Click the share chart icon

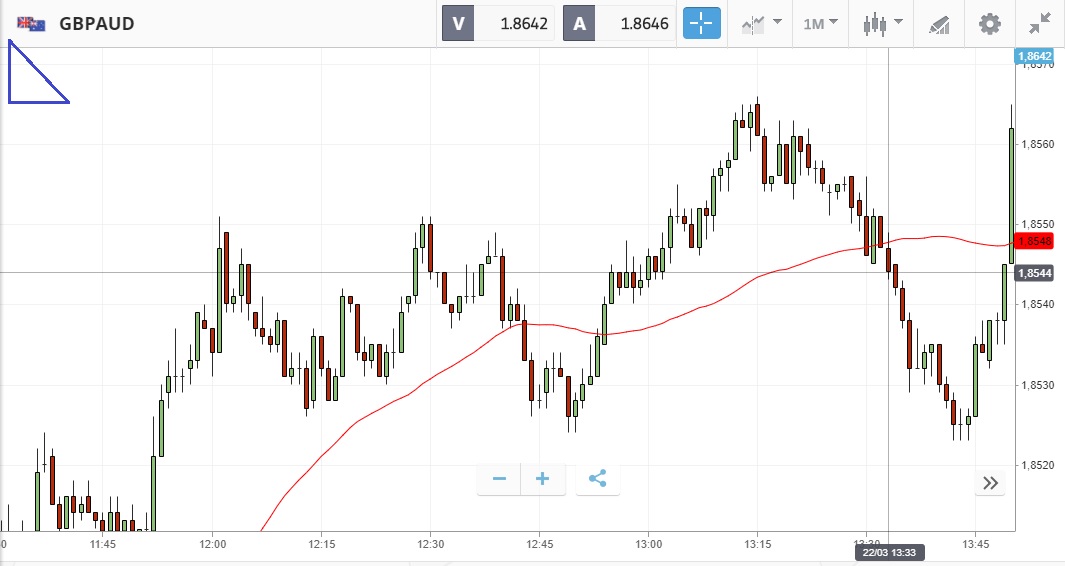click(598, 479)
